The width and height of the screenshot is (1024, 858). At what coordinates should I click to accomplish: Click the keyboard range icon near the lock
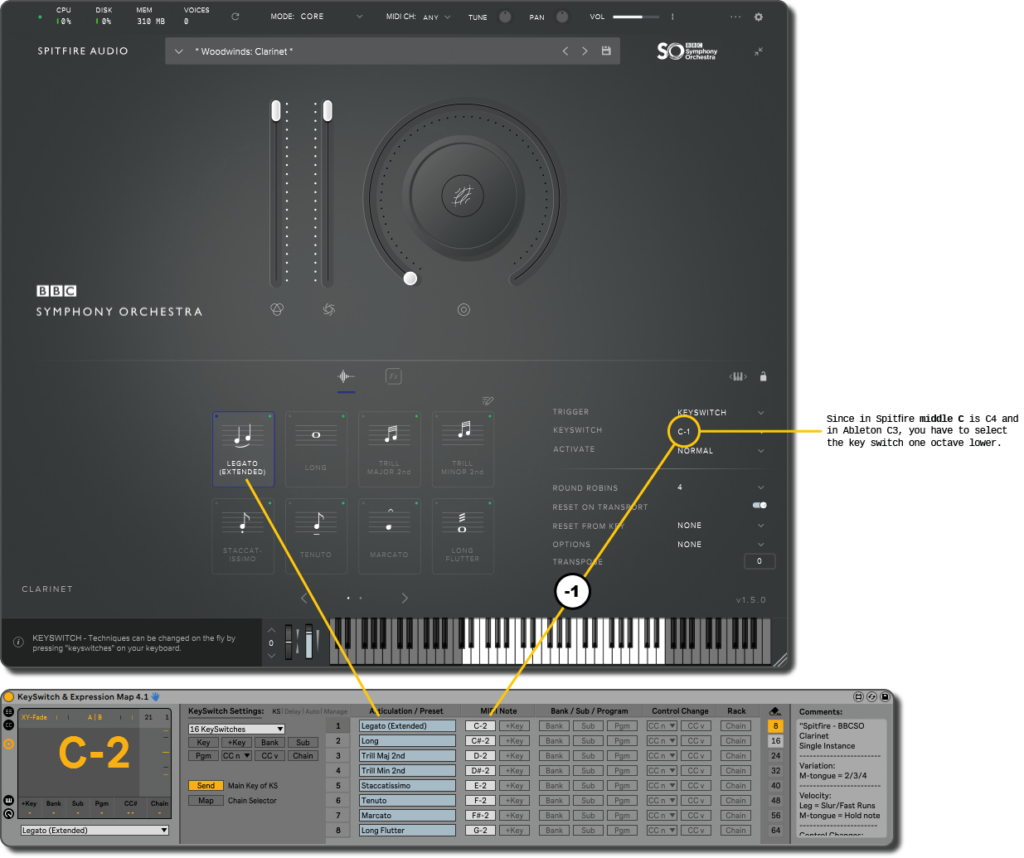[737, 377]
